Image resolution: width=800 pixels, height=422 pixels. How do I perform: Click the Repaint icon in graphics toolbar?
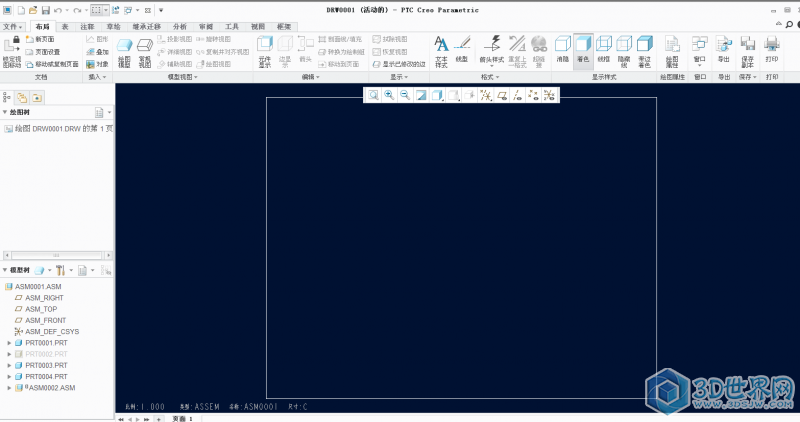pos(421,95)
